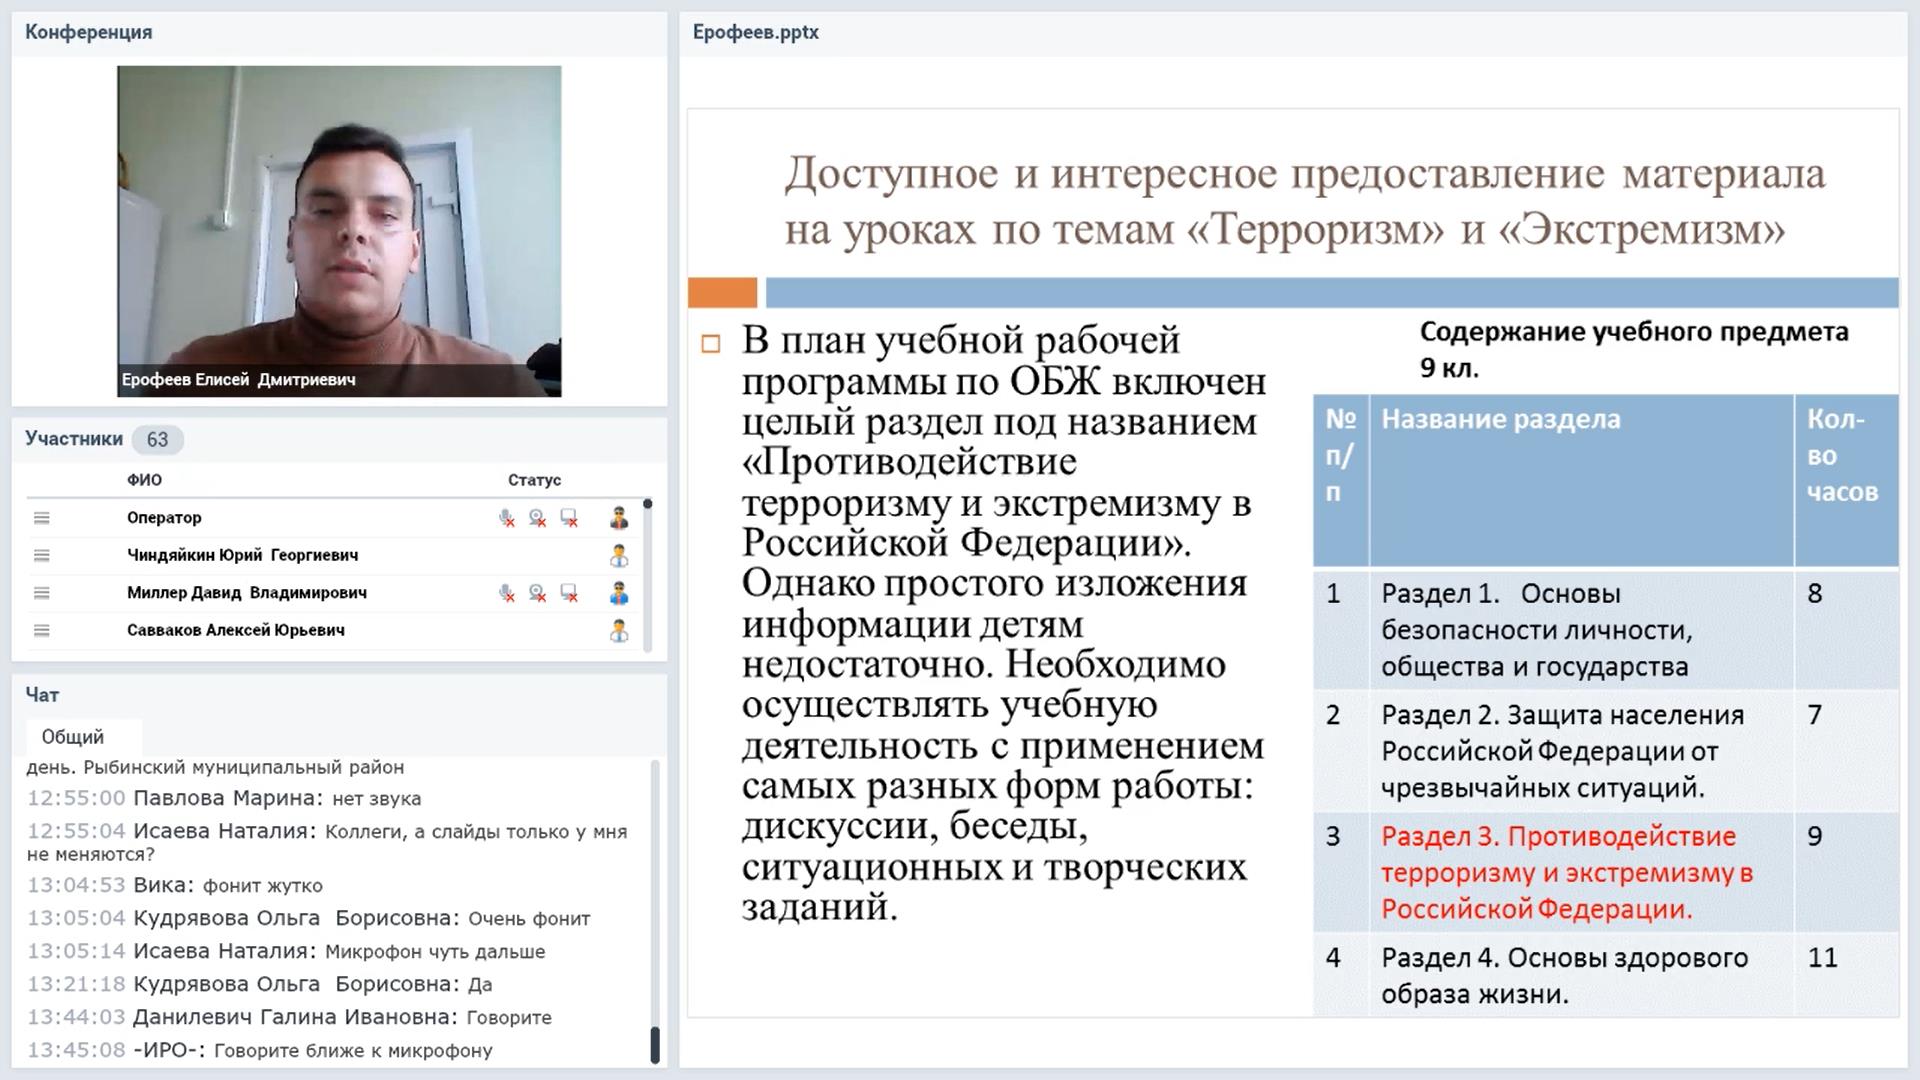This screenshot has height=1080, width=1920.
Task: Click disabled screen share icon of Оператор
Action: [x=569, y=518]
